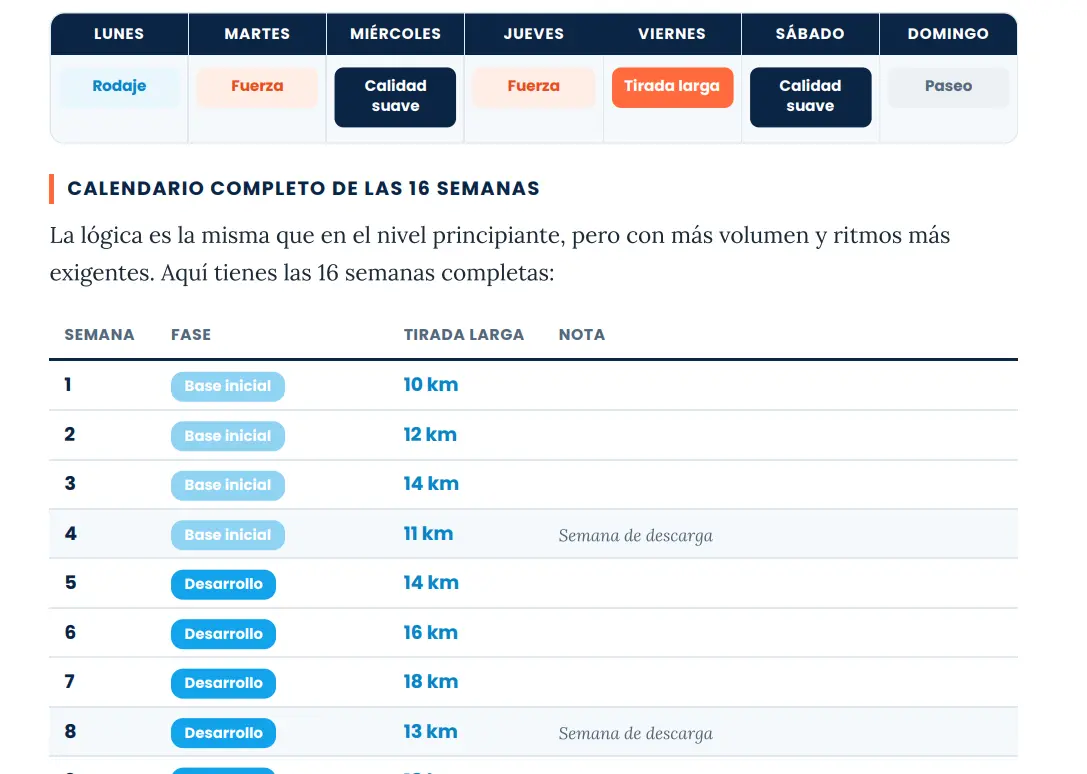Click 'Semana de descarga' note in week 8

(636, 733)
